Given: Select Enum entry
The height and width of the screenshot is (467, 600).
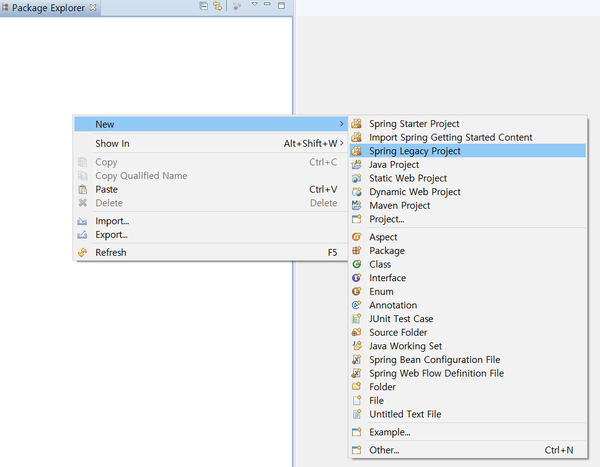Looking at the screenshot, I should 468,291.
